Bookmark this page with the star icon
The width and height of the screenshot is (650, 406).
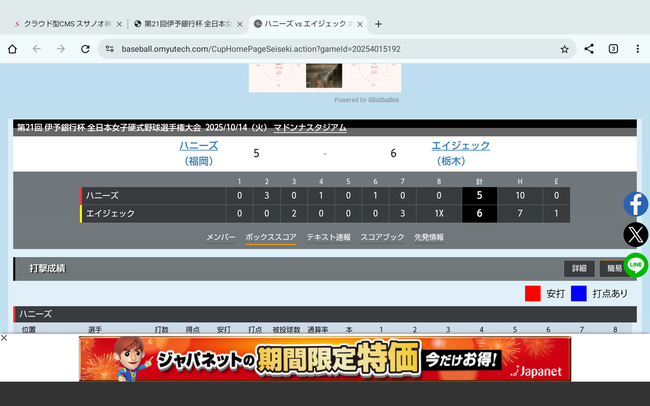[564, 48]
